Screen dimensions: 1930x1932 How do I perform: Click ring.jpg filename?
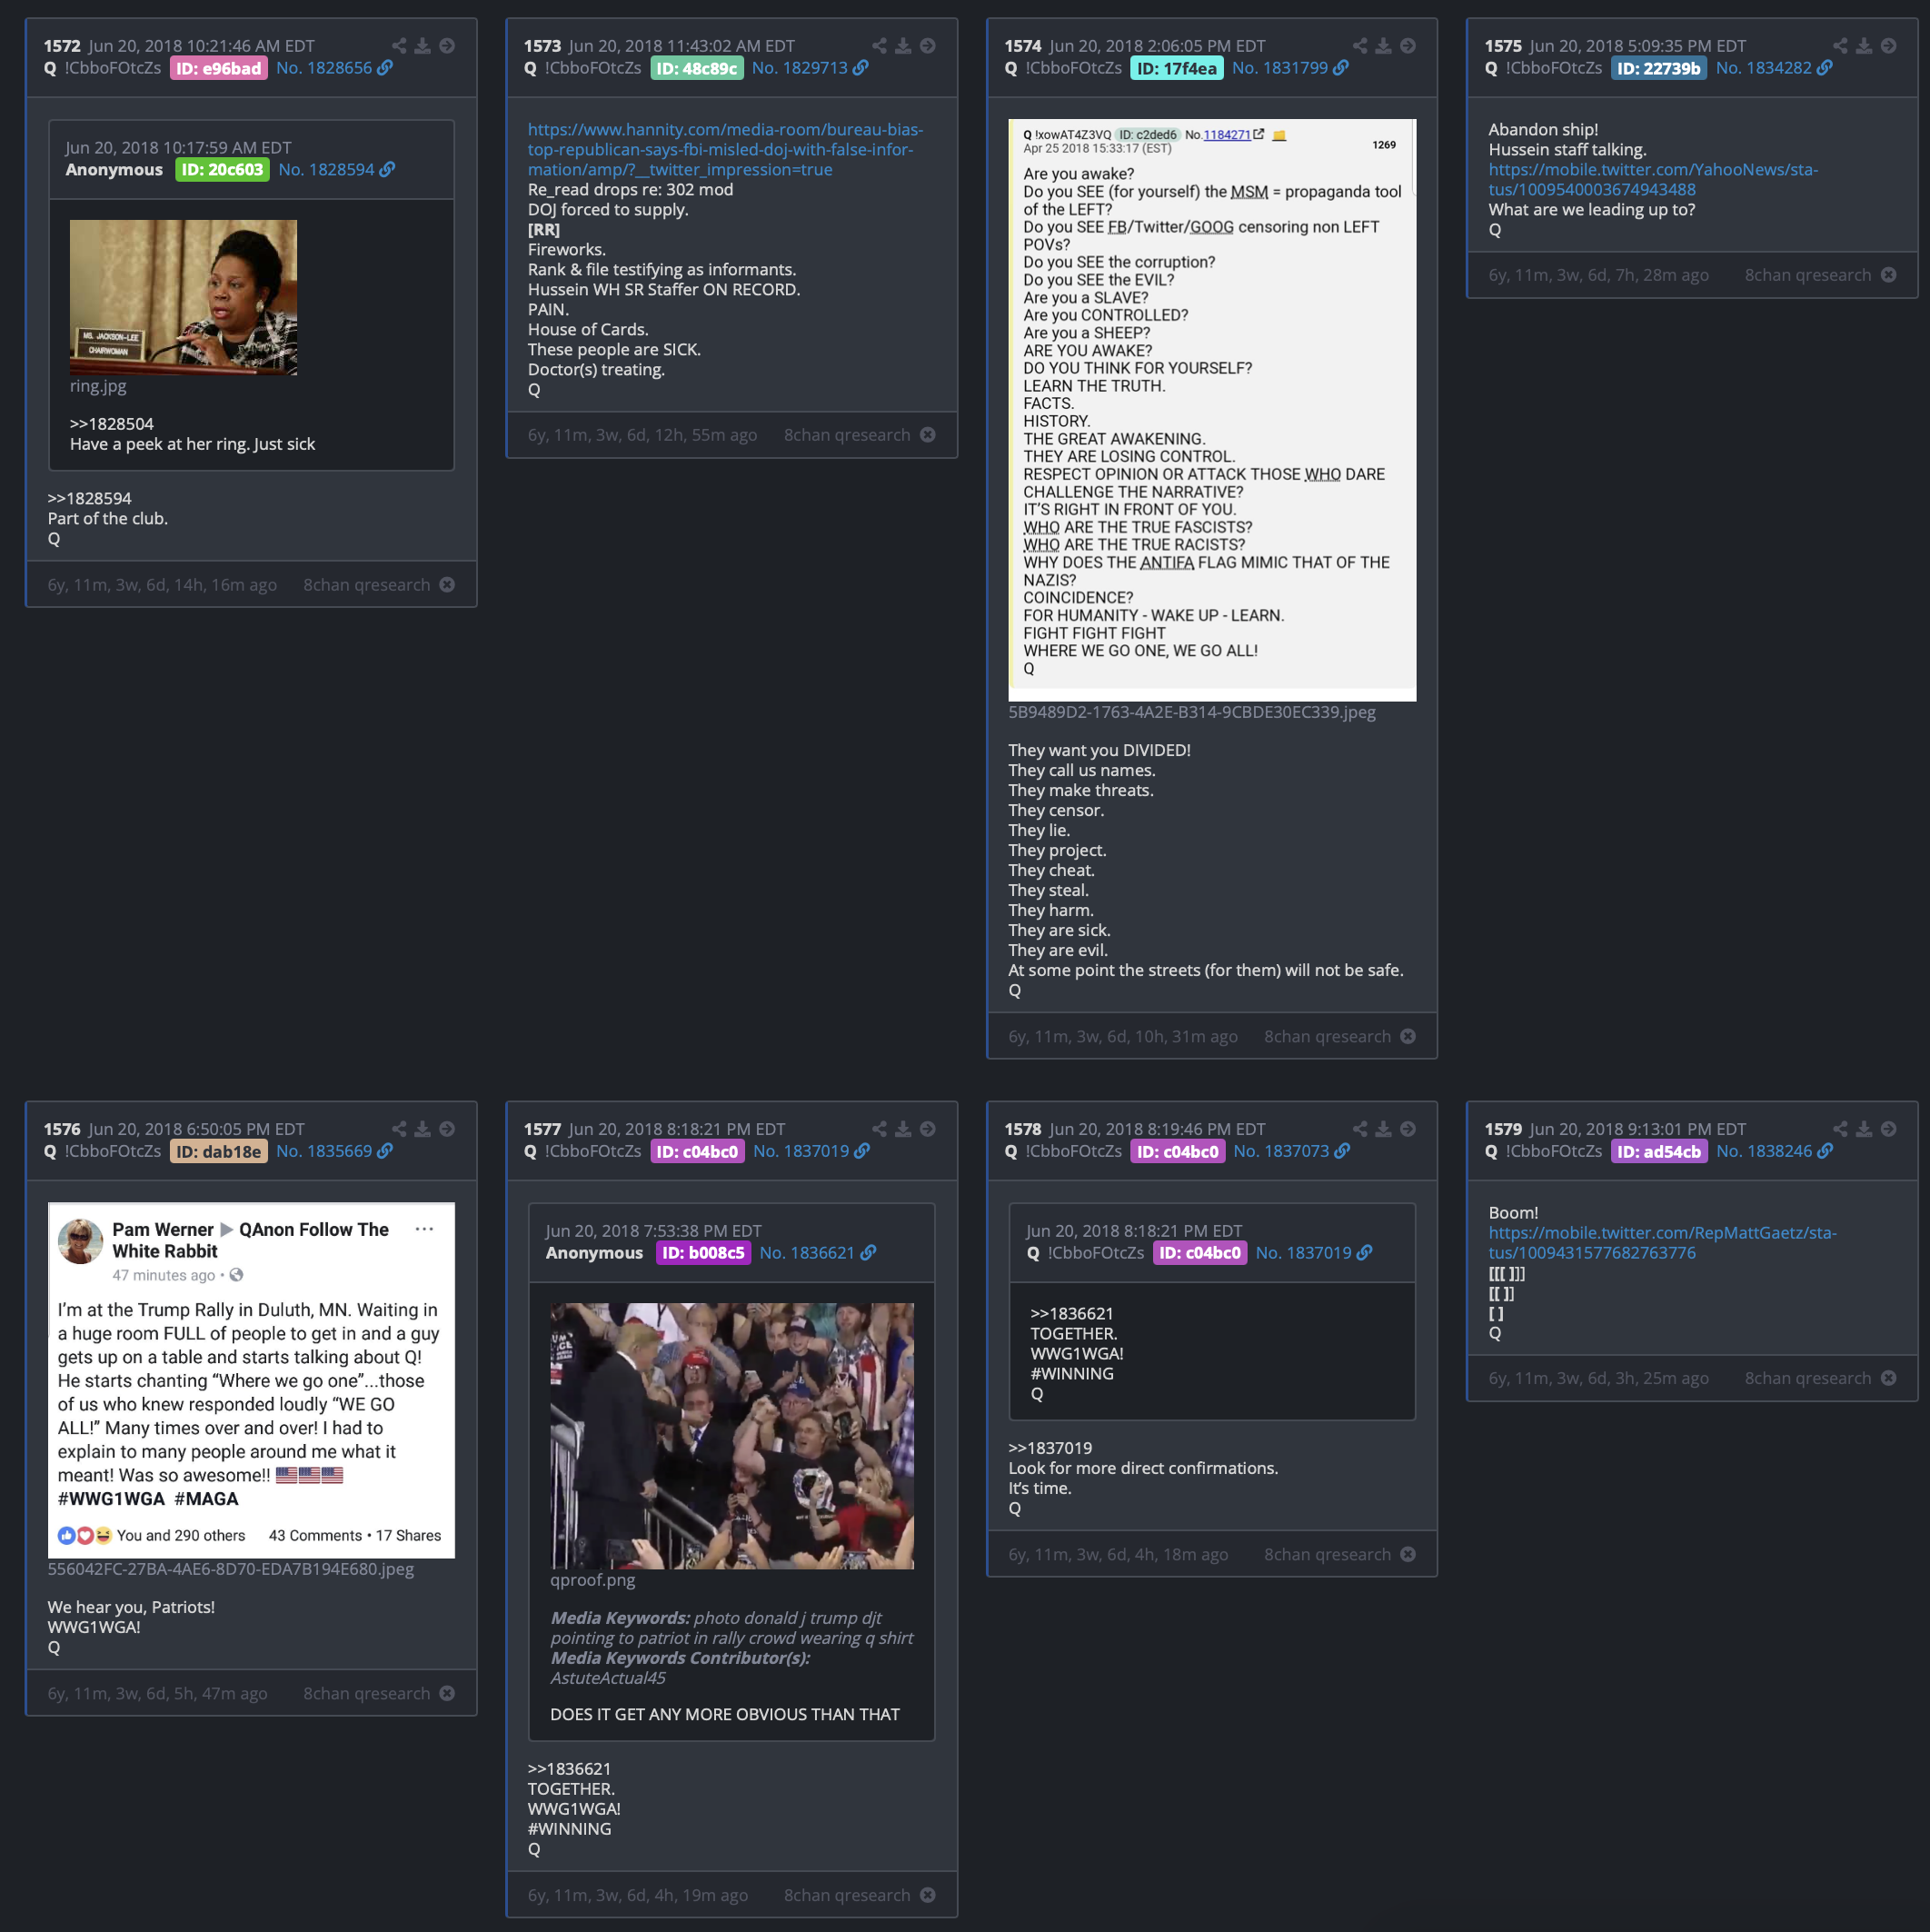click(x=98, y=386)
